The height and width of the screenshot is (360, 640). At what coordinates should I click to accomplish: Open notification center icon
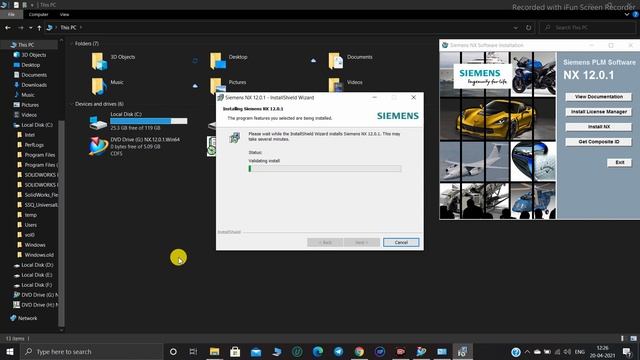[627, 351]
